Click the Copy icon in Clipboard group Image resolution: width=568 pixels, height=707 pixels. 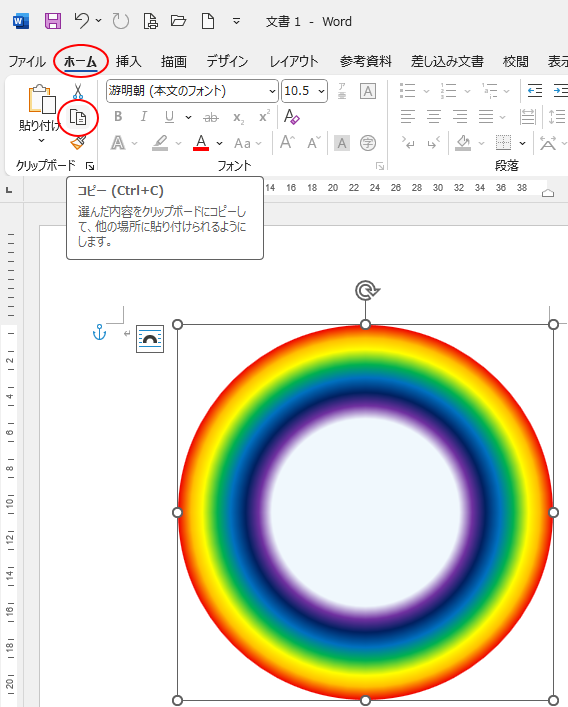pos(78,118)
